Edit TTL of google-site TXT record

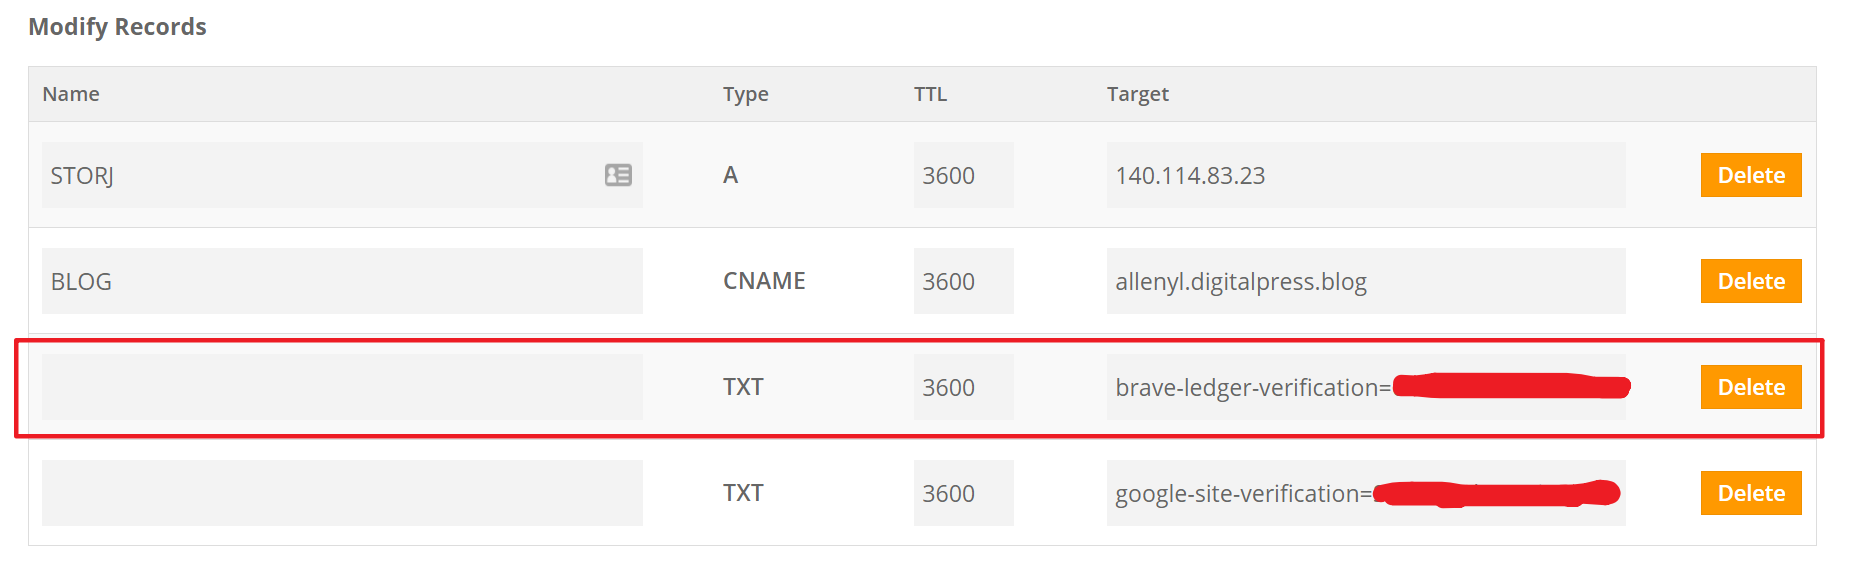[x=963, y=493]
